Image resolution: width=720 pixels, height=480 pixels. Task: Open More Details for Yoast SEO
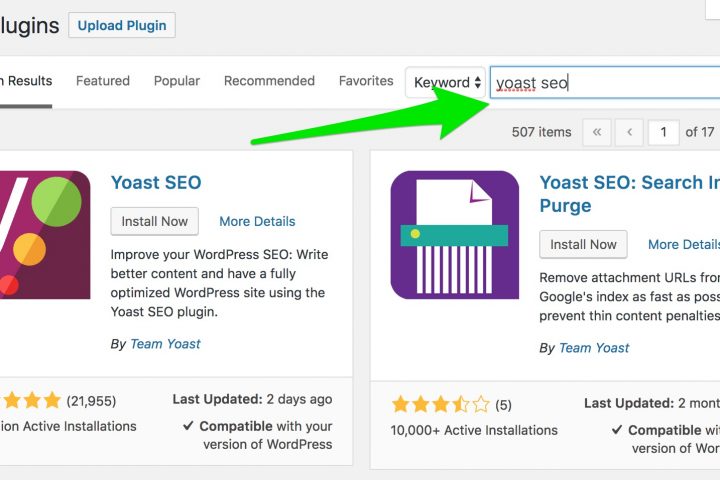click(x=257, y=221)
